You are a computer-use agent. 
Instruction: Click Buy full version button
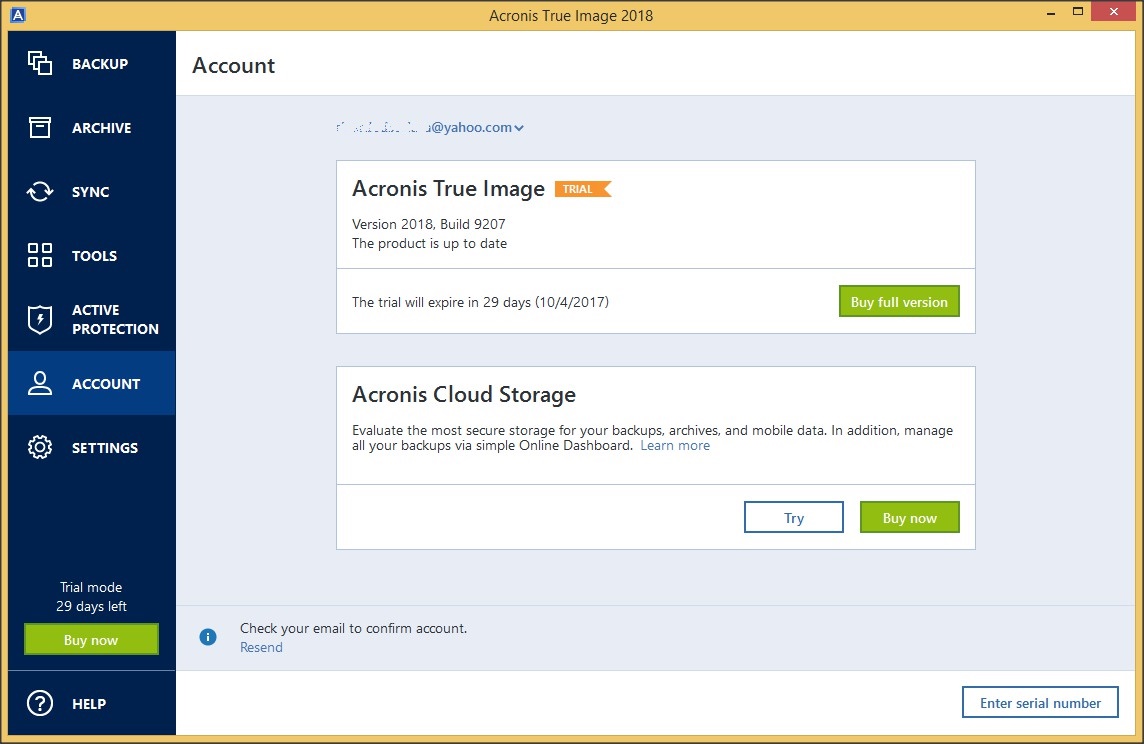pos(898,301)
